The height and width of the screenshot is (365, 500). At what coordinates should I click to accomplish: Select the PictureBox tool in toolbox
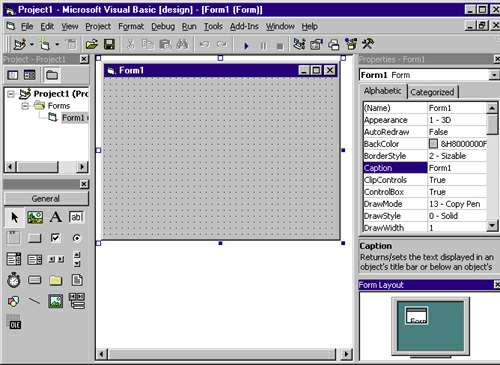click(35, 217)
